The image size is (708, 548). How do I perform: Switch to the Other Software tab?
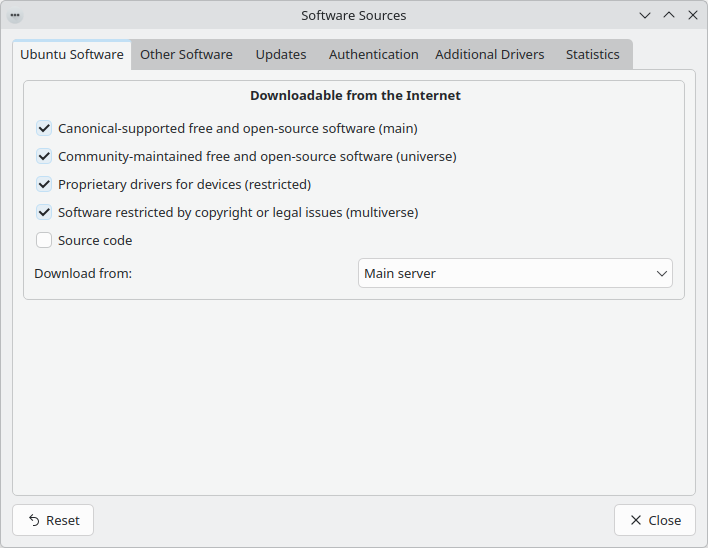pos(186,55)
